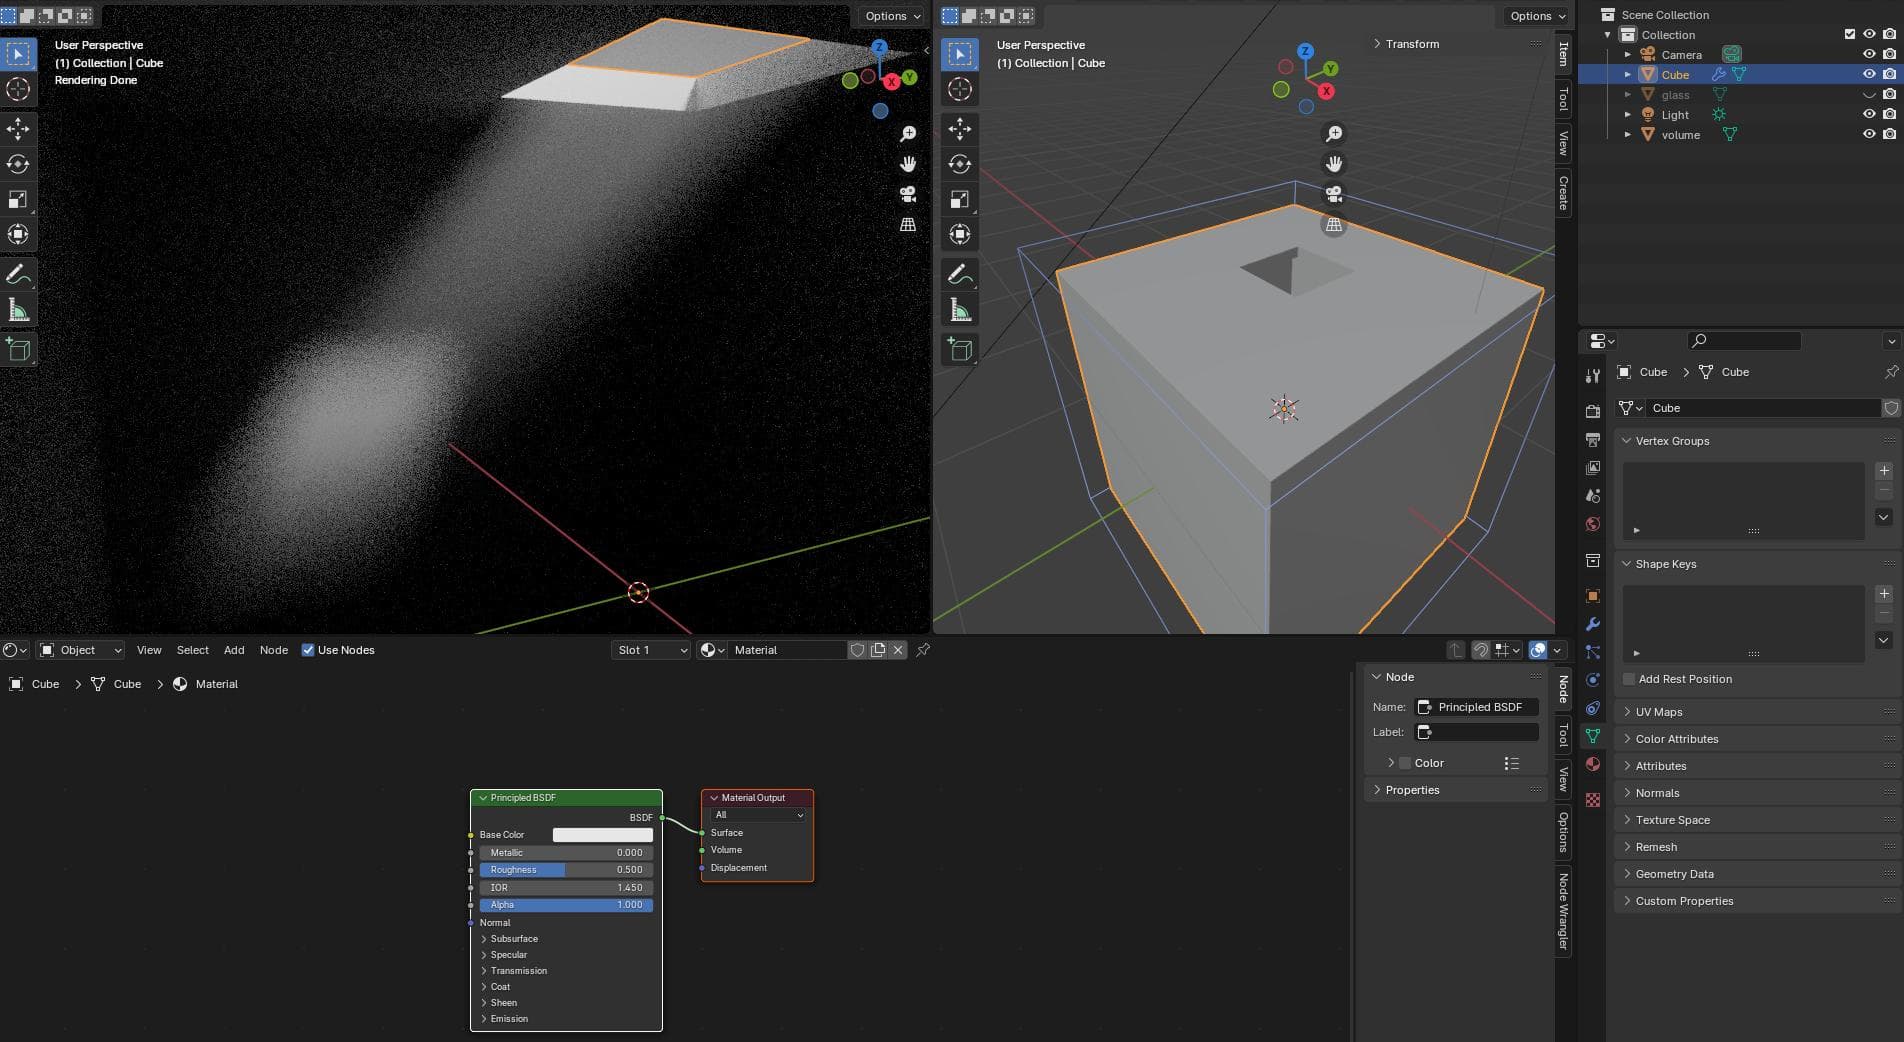Screen dimensions: 1904x1042
Task: Hide the Light object in viewport
Action: point(1868,114)
